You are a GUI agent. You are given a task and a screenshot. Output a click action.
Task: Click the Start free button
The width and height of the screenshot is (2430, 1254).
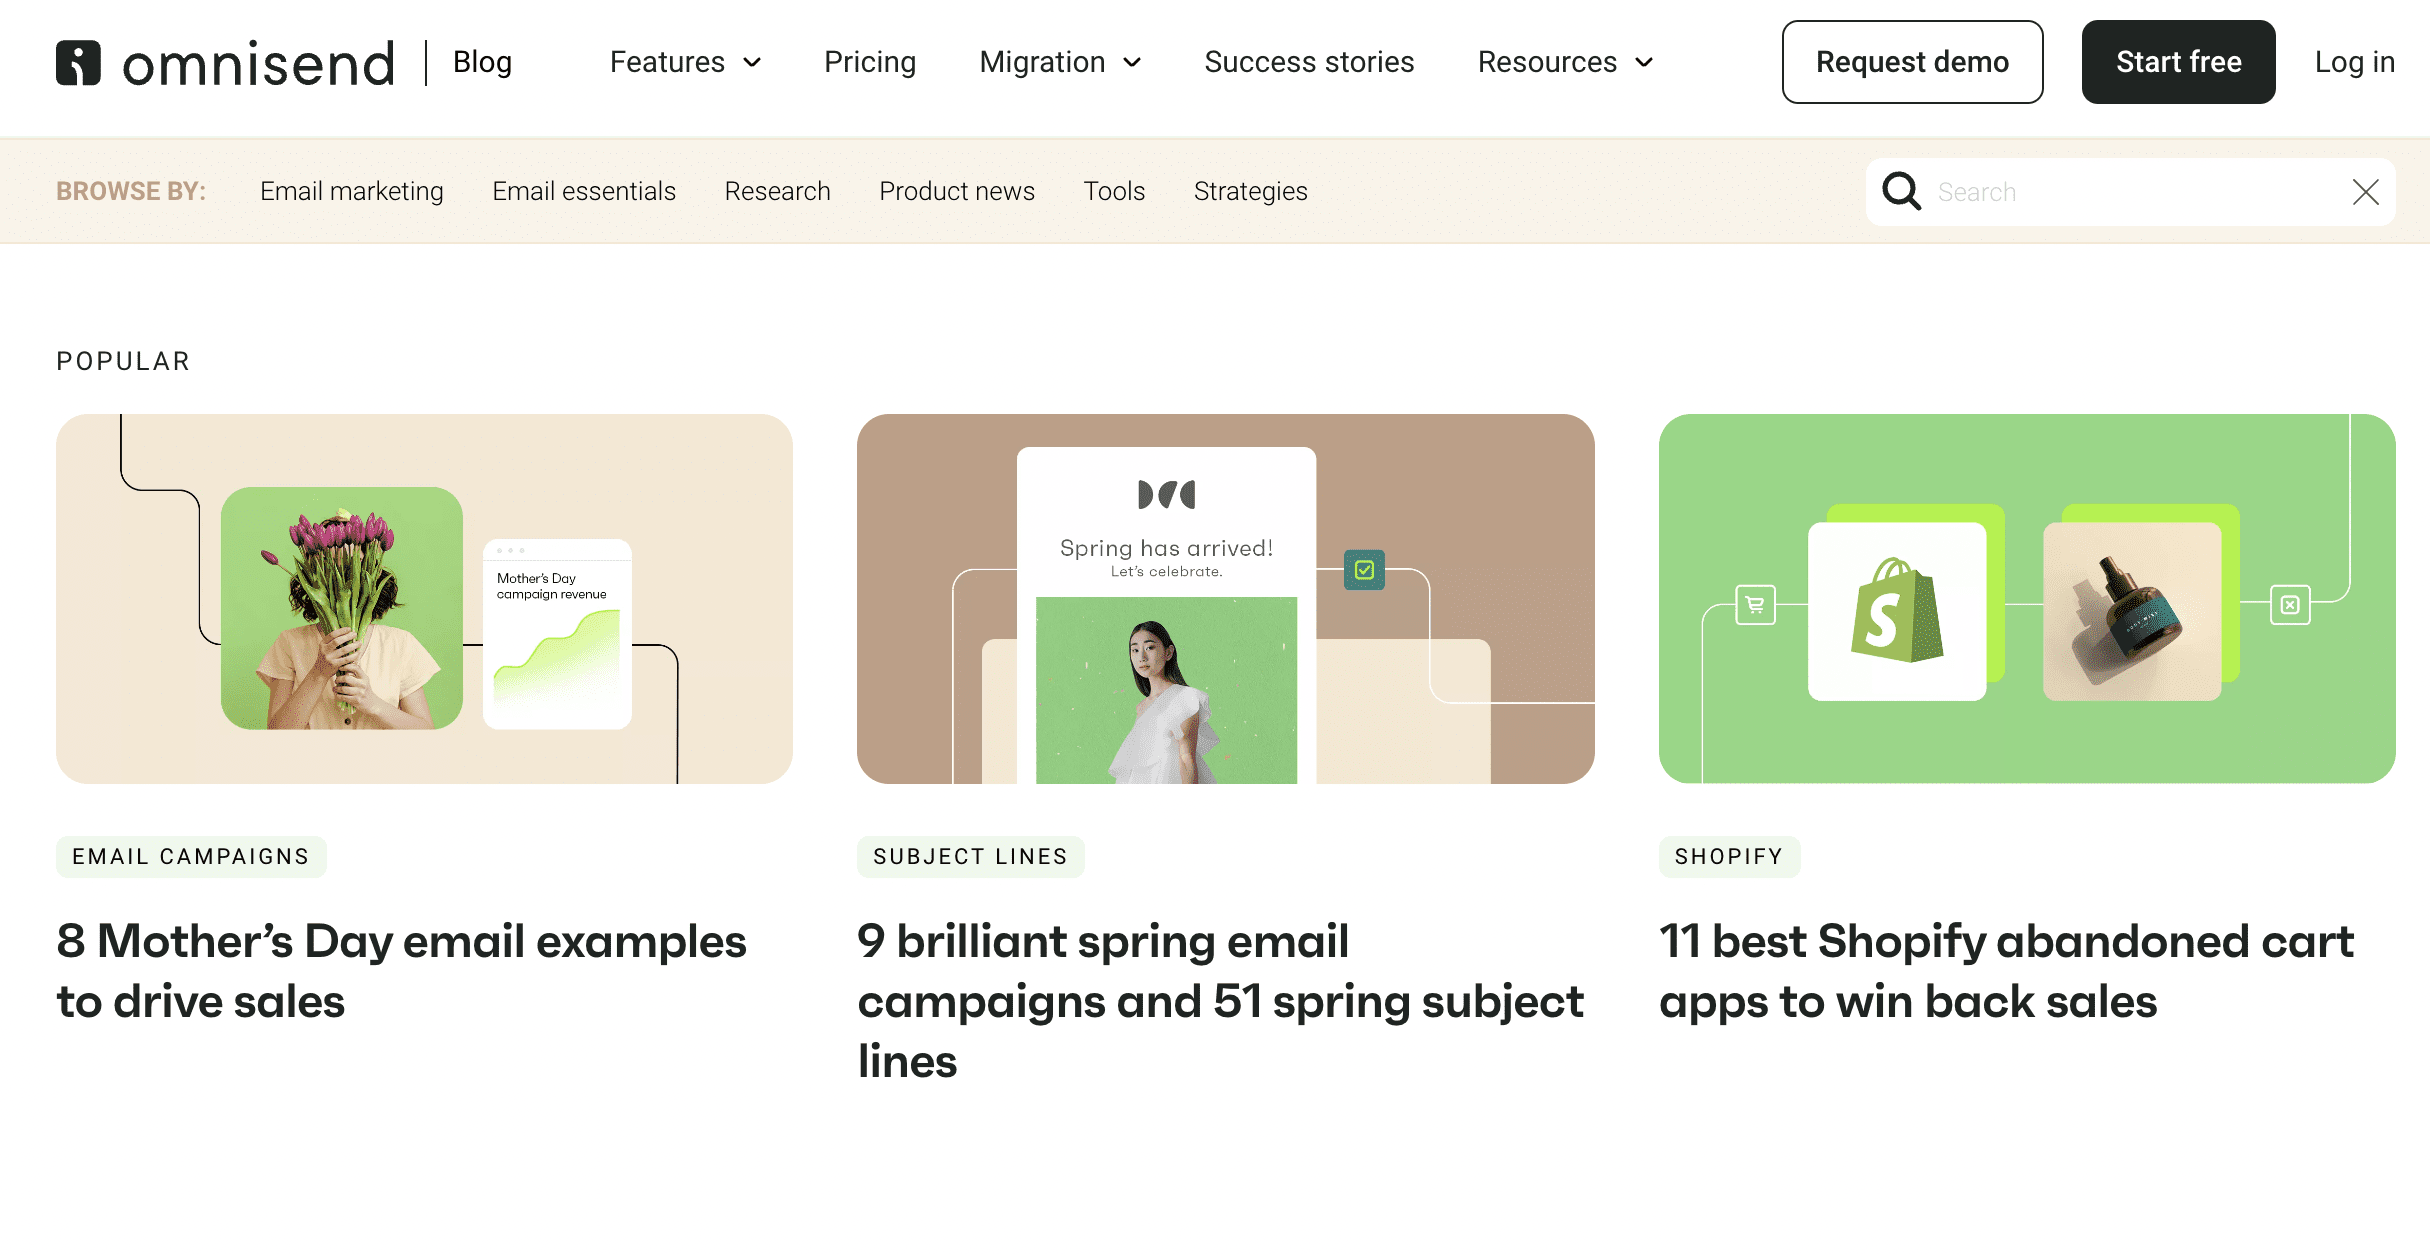pyautogui.click(x=2179, y=61)
